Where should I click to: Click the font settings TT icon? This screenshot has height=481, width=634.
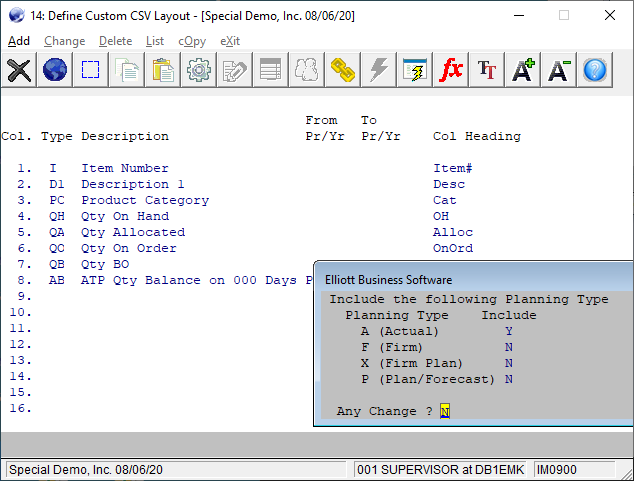pos(487,70)
